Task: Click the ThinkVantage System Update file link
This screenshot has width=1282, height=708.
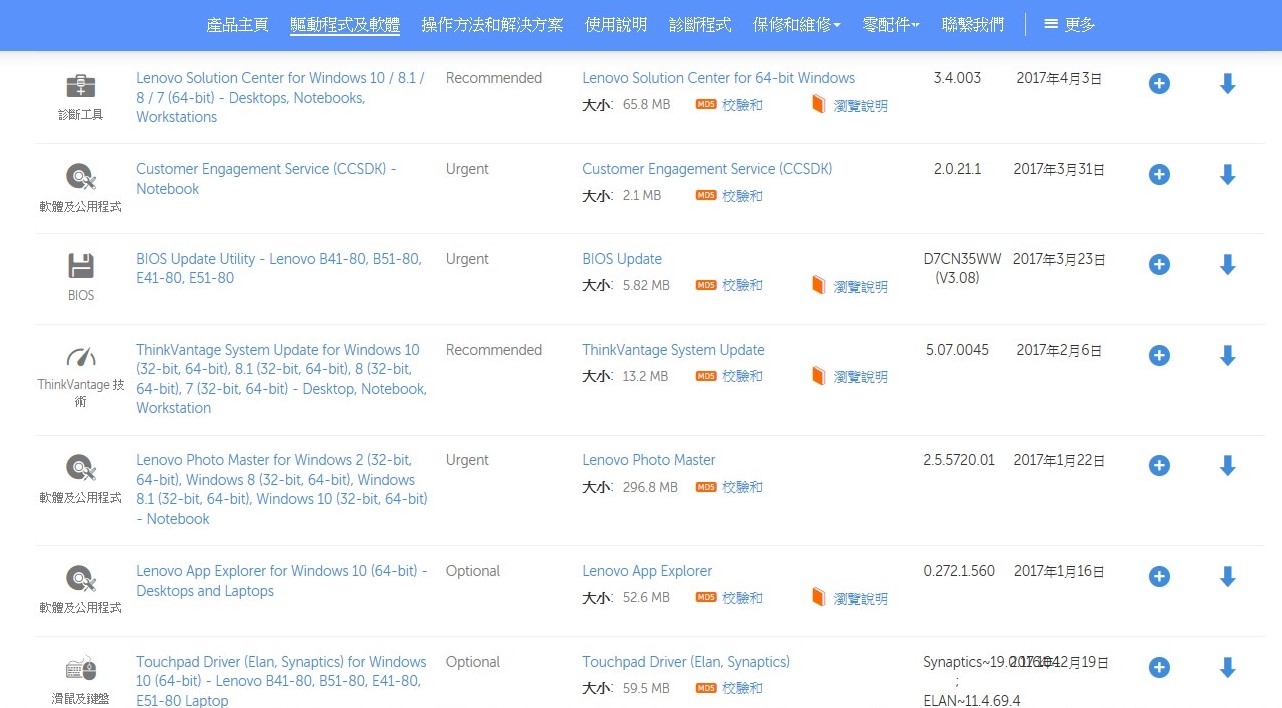Action: click(673, 350)
